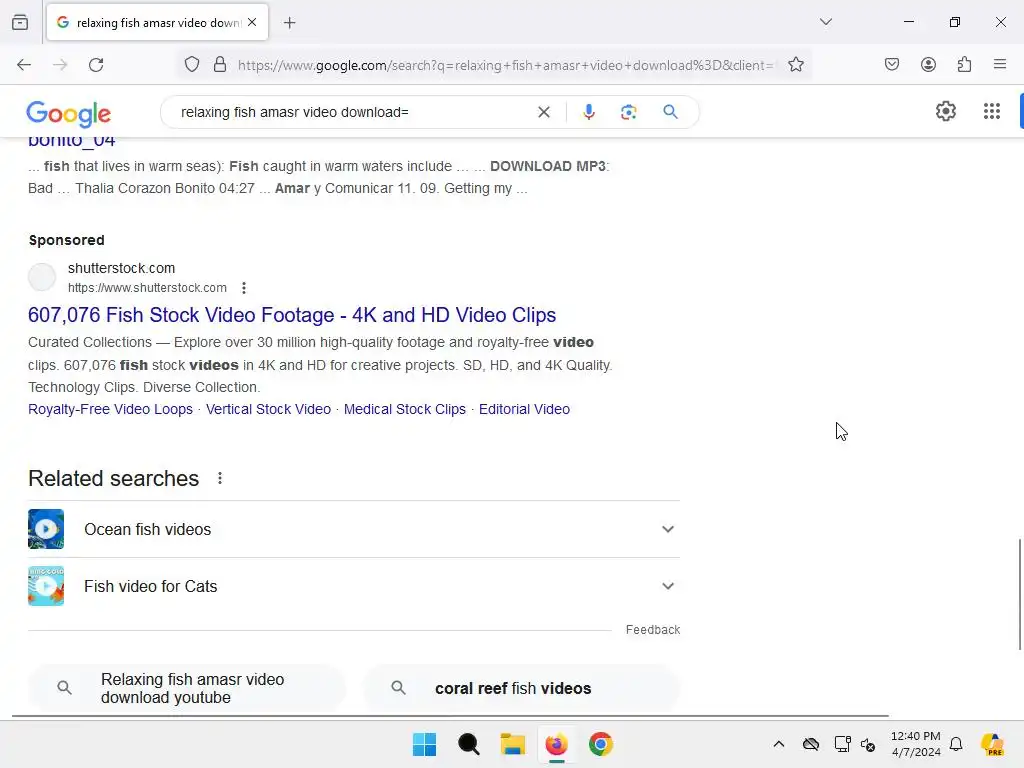1024x768 pixels.
Task: Click the Google search text box
Action: [353, 112]
